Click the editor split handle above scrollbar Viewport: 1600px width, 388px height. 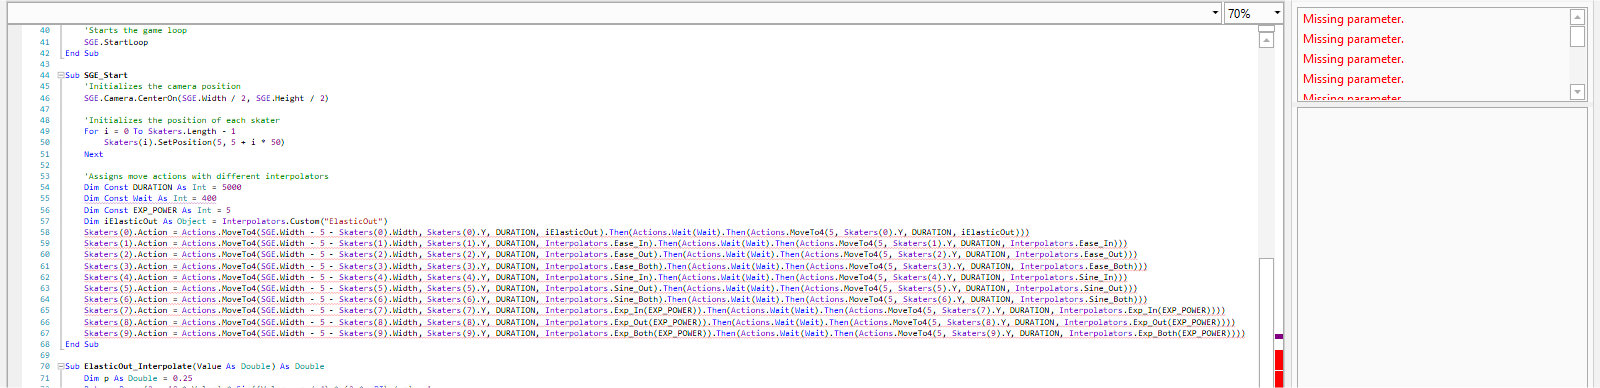click(1266, 28)
